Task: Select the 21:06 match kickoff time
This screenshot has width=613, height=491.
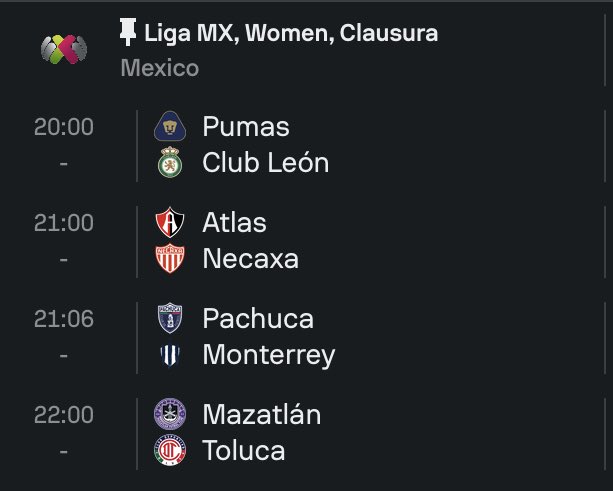Action: 63,318
